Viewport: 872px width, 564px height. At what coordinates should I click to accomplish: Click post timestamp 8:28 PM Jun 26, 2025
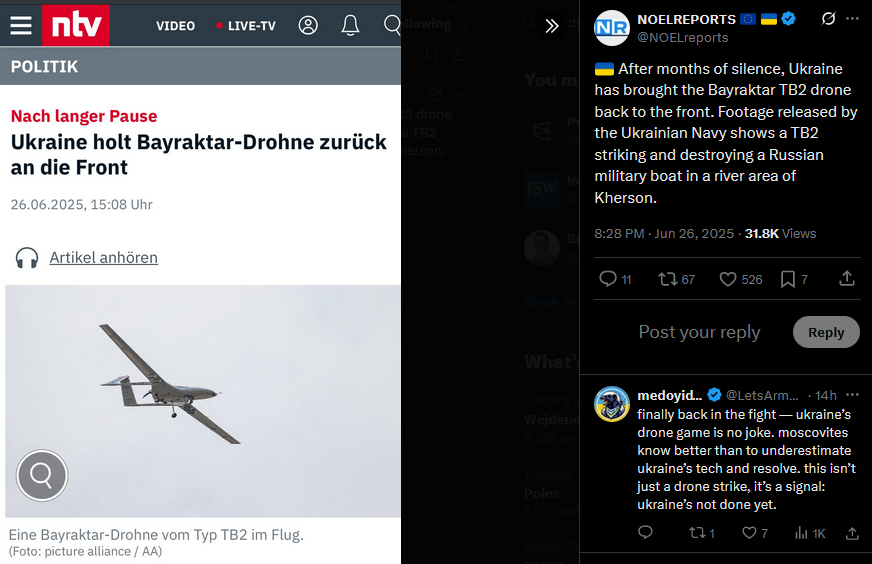click(664, 234)
